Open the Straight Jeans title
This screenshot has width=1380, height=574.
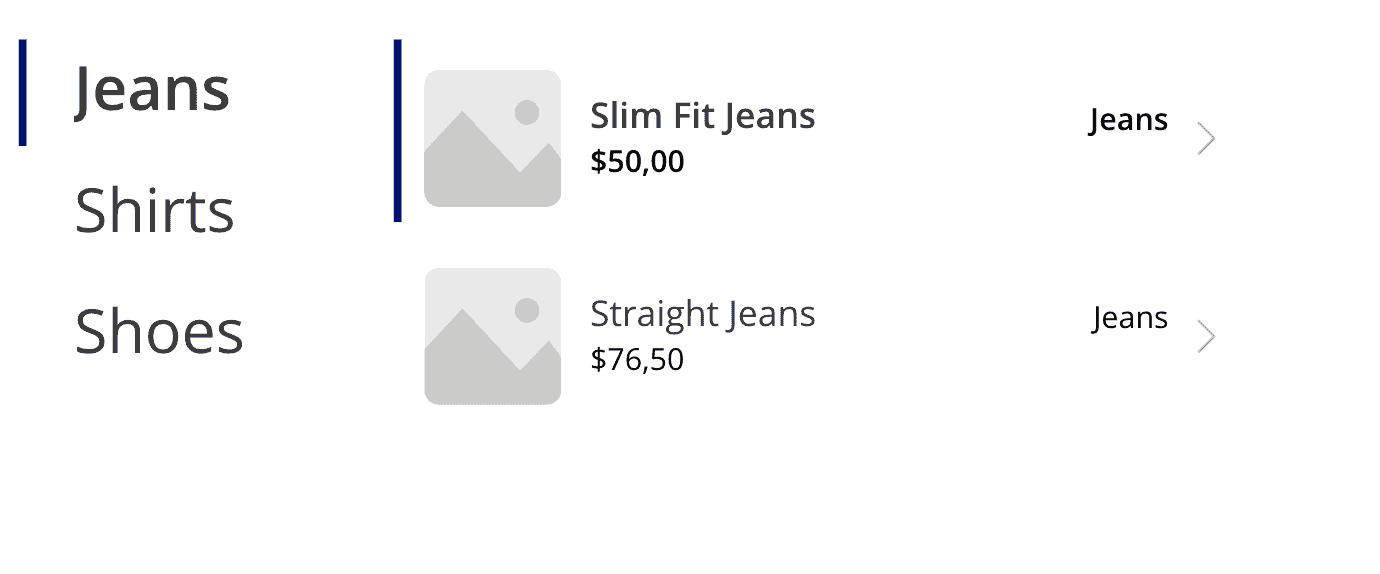(x=702, y=314)
